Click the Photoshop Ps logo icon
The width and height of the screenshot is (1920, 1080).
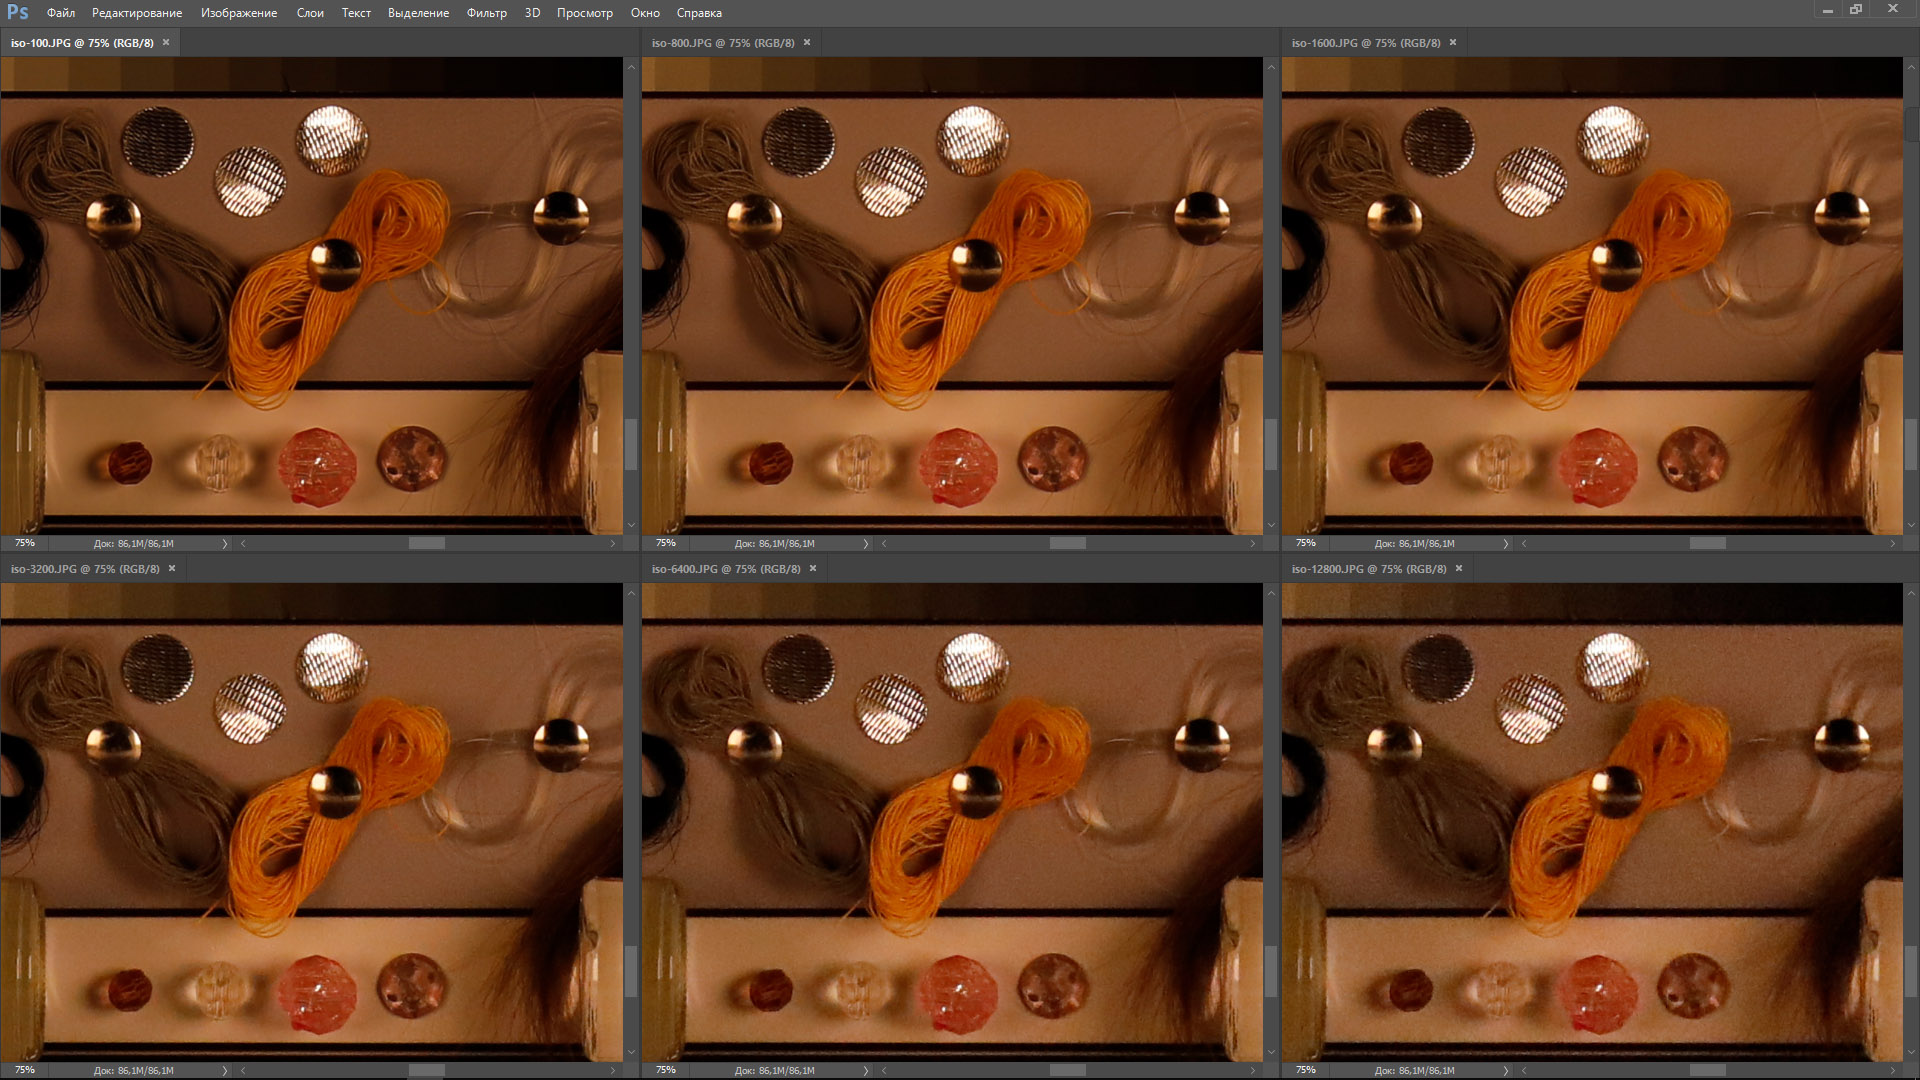click(x=17, y=12)
